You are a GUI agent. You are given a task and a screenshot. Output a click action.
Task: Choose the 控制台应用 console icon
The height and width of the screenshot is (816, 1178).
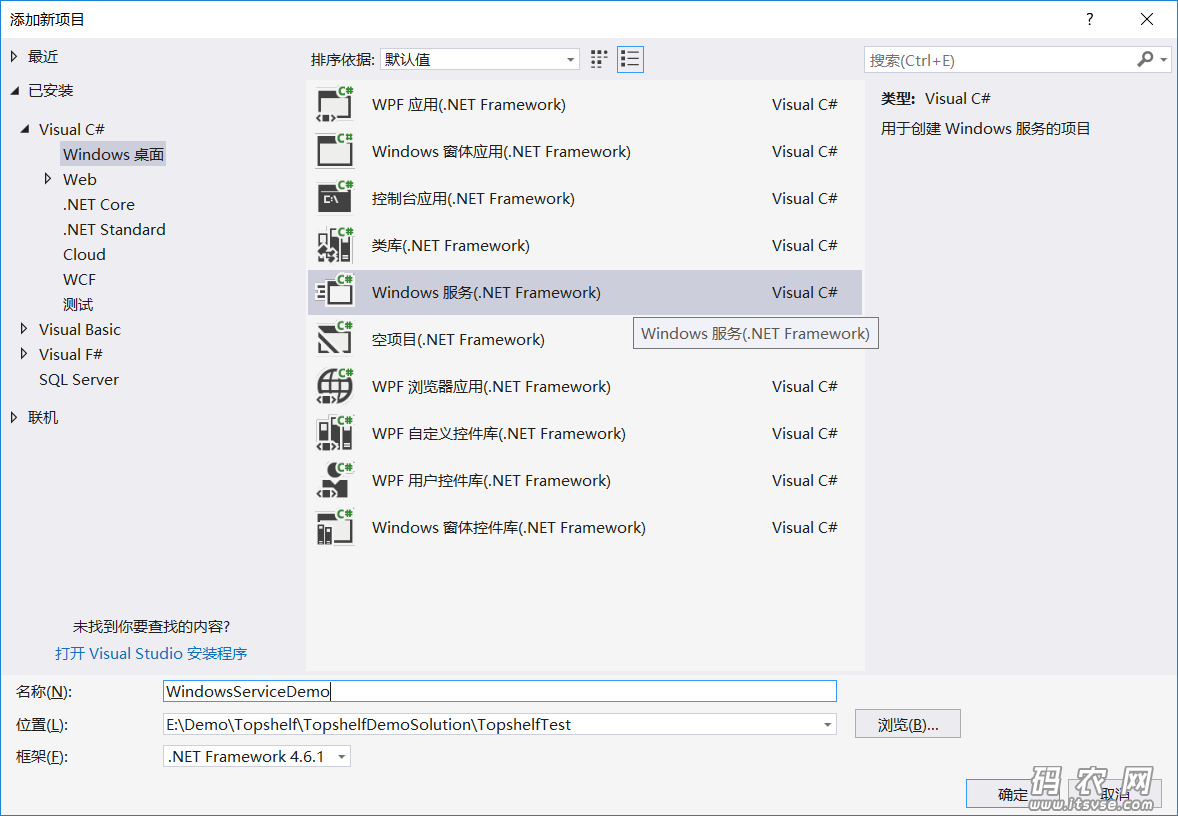[x=335, y=198]
